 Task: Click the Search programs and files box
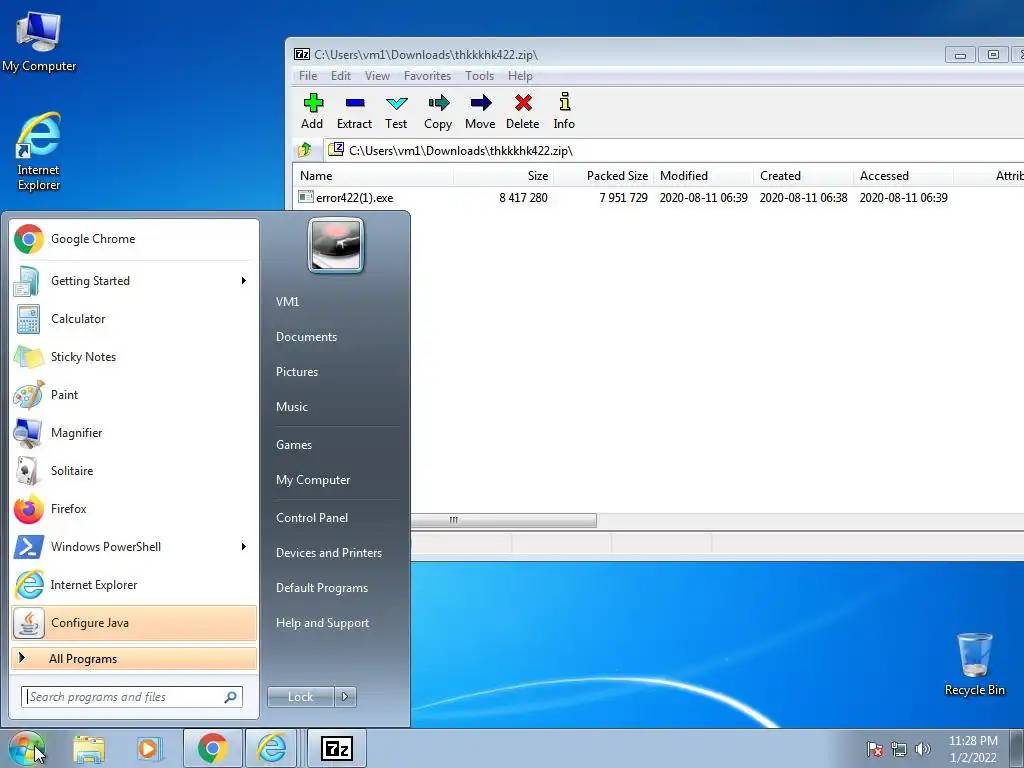pyautogui.click(x=132, y=697)
